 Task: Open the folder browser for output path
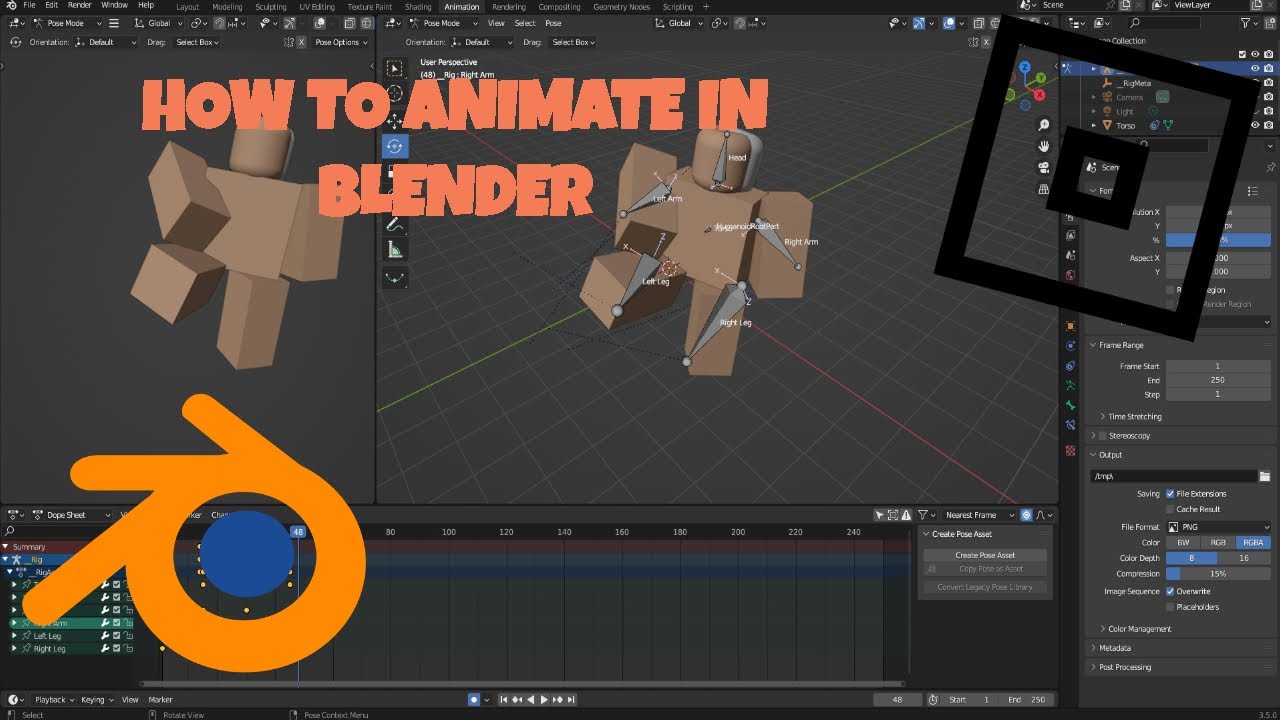[1265, 476]
